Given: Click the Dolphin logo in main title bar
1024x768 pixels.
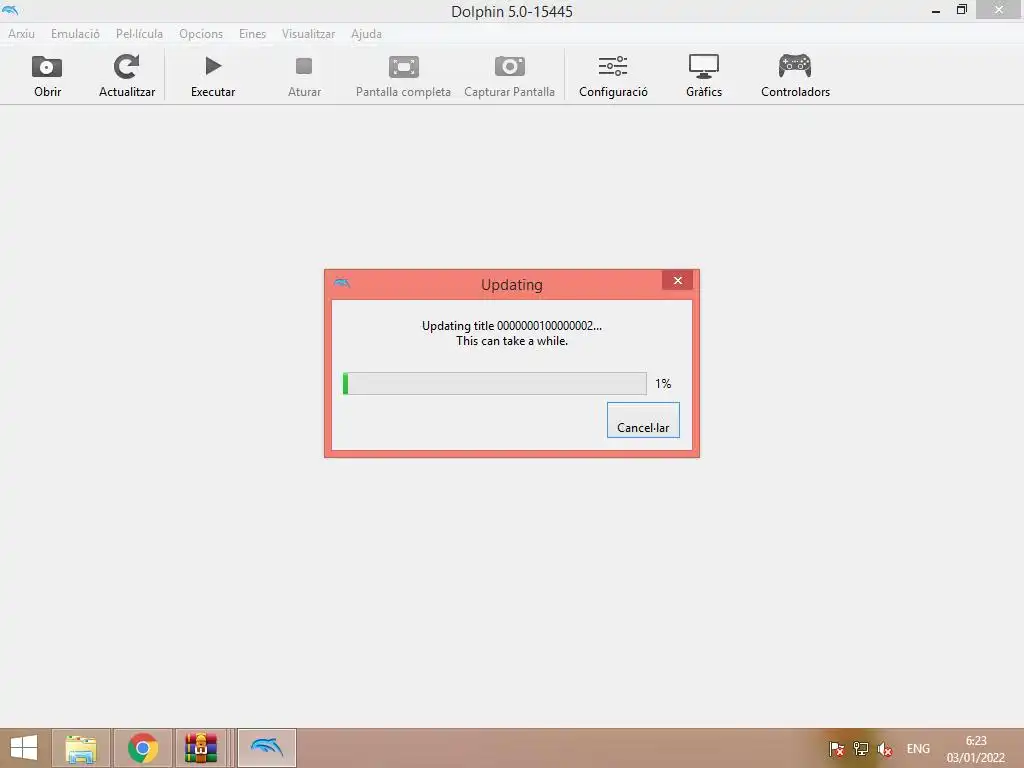Looking at the screenshot, I should 10,10.
